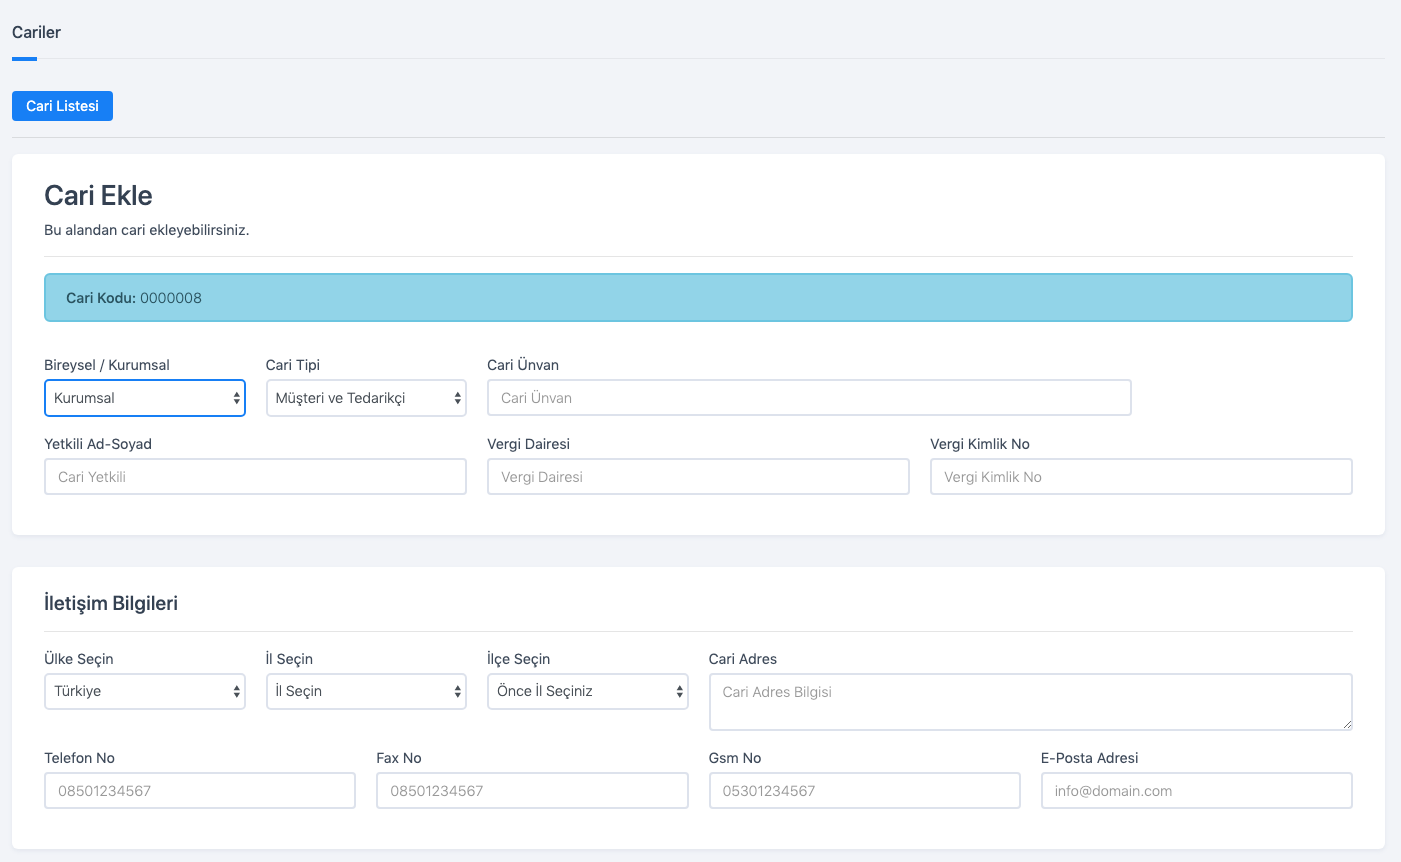Image resolution: width=1401 pixels, height=862 pixels.
Task: Click into the Vergi Kimlik No field
Action: point(1141,477)
